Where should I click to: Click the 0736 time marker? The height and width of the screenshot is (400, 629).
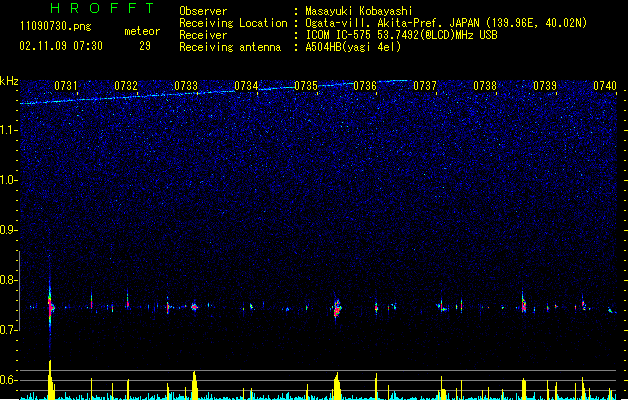365,86
